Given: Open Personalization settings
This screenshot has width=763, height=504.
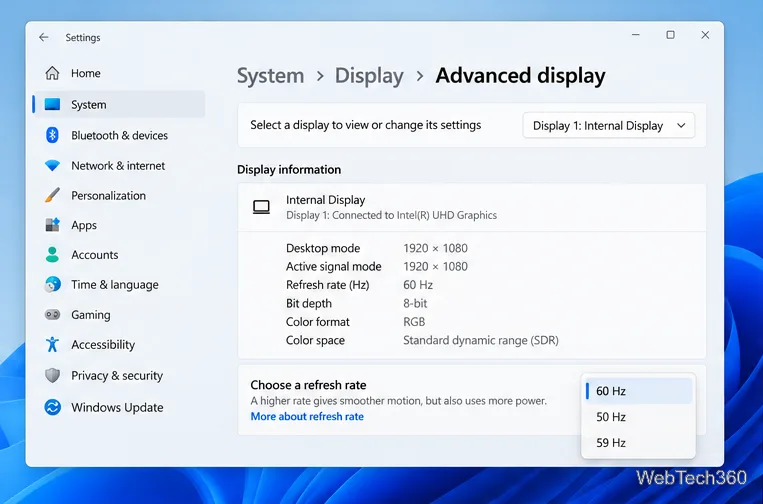Looking at the screenshot, I should pos(119,196).
